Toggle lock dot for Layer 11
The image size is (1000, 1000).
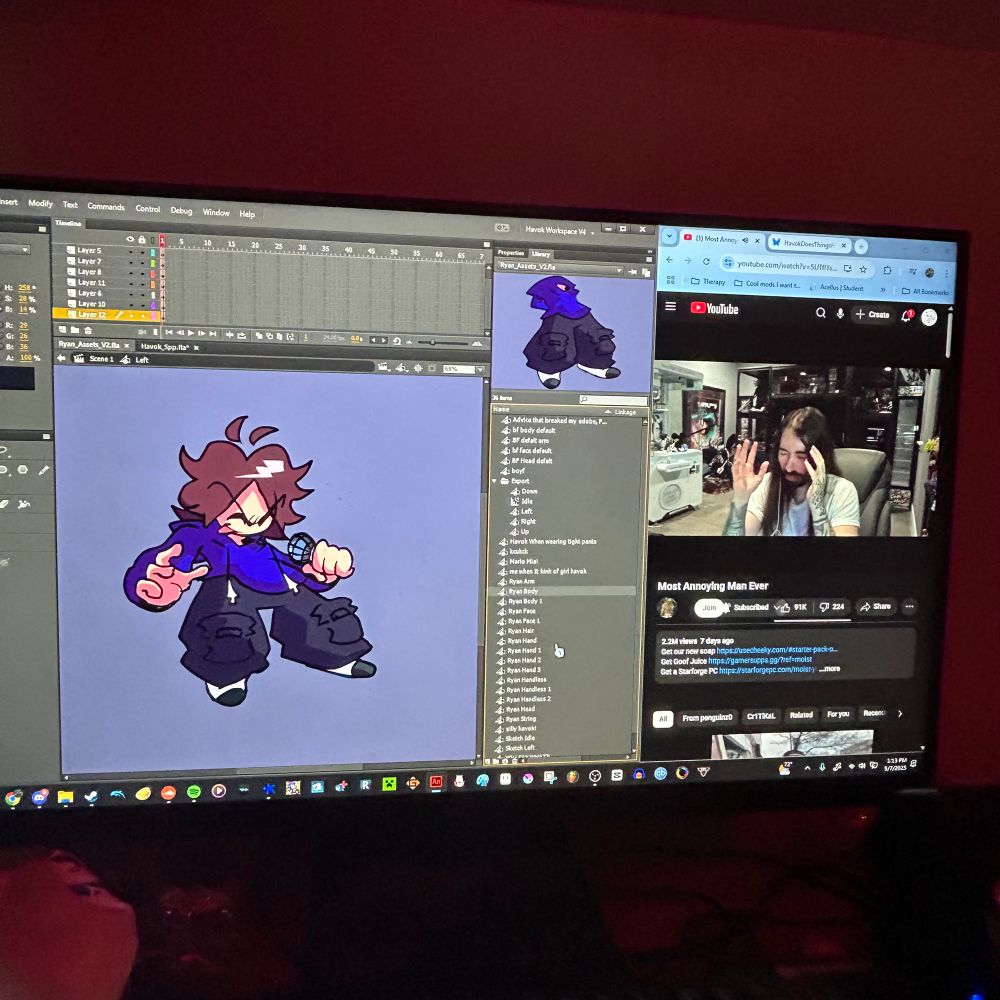tap(142, 283)
